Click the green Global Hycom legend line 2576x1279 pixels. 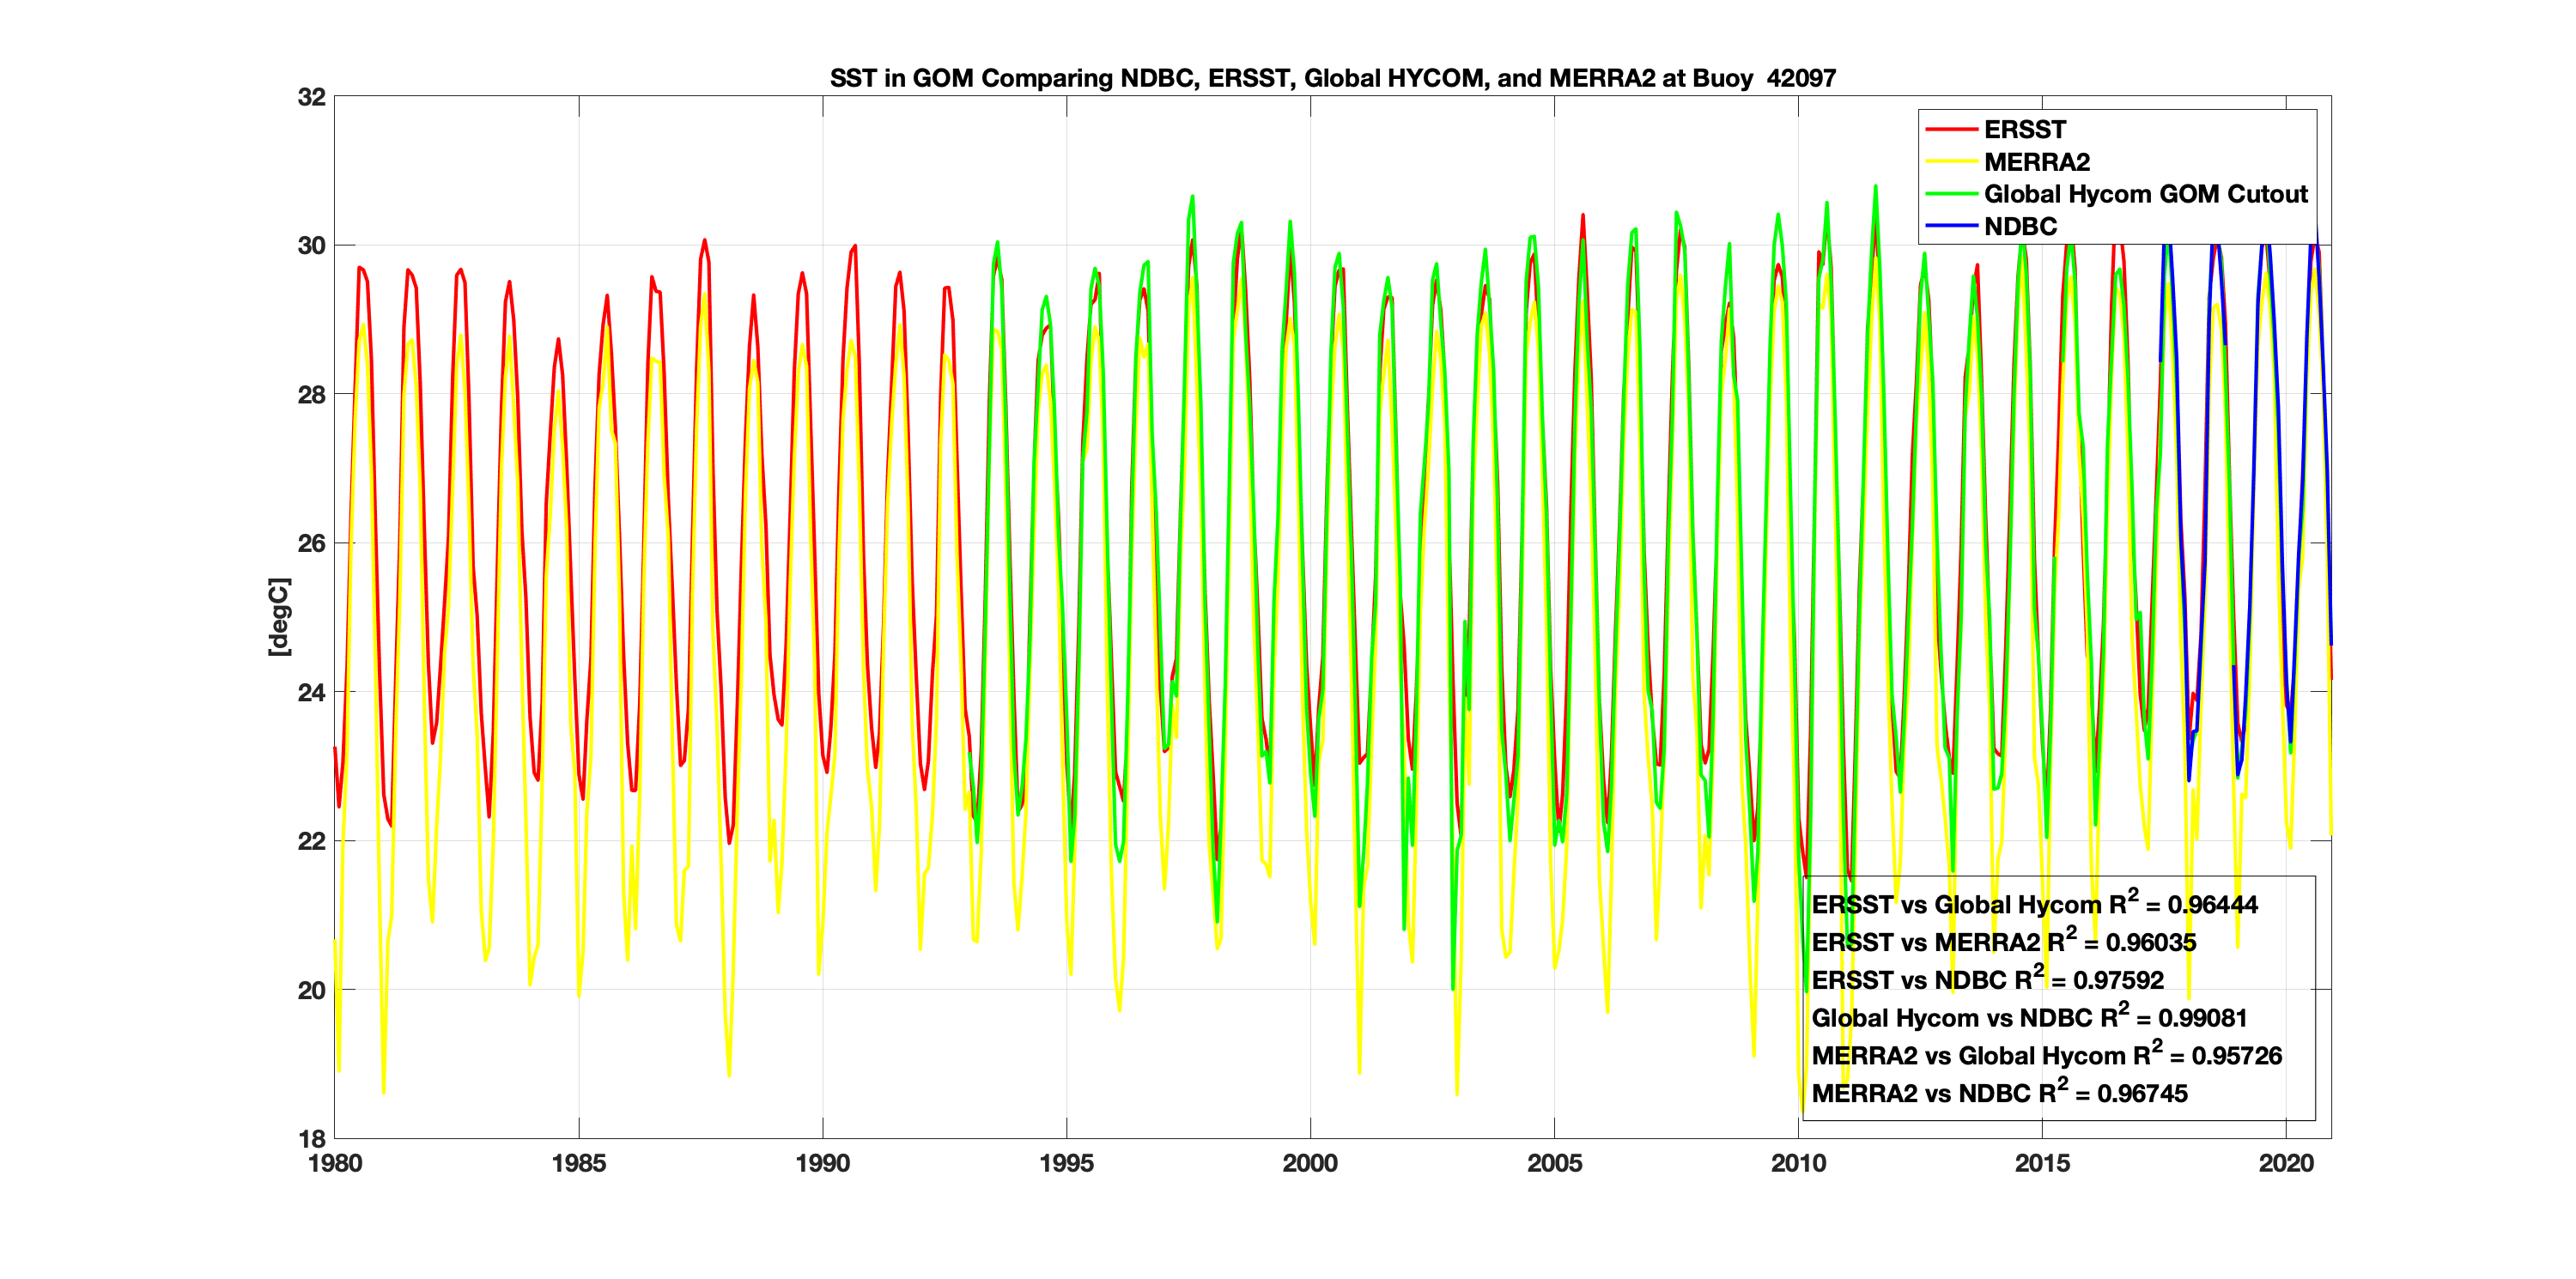coord(1951,194)
